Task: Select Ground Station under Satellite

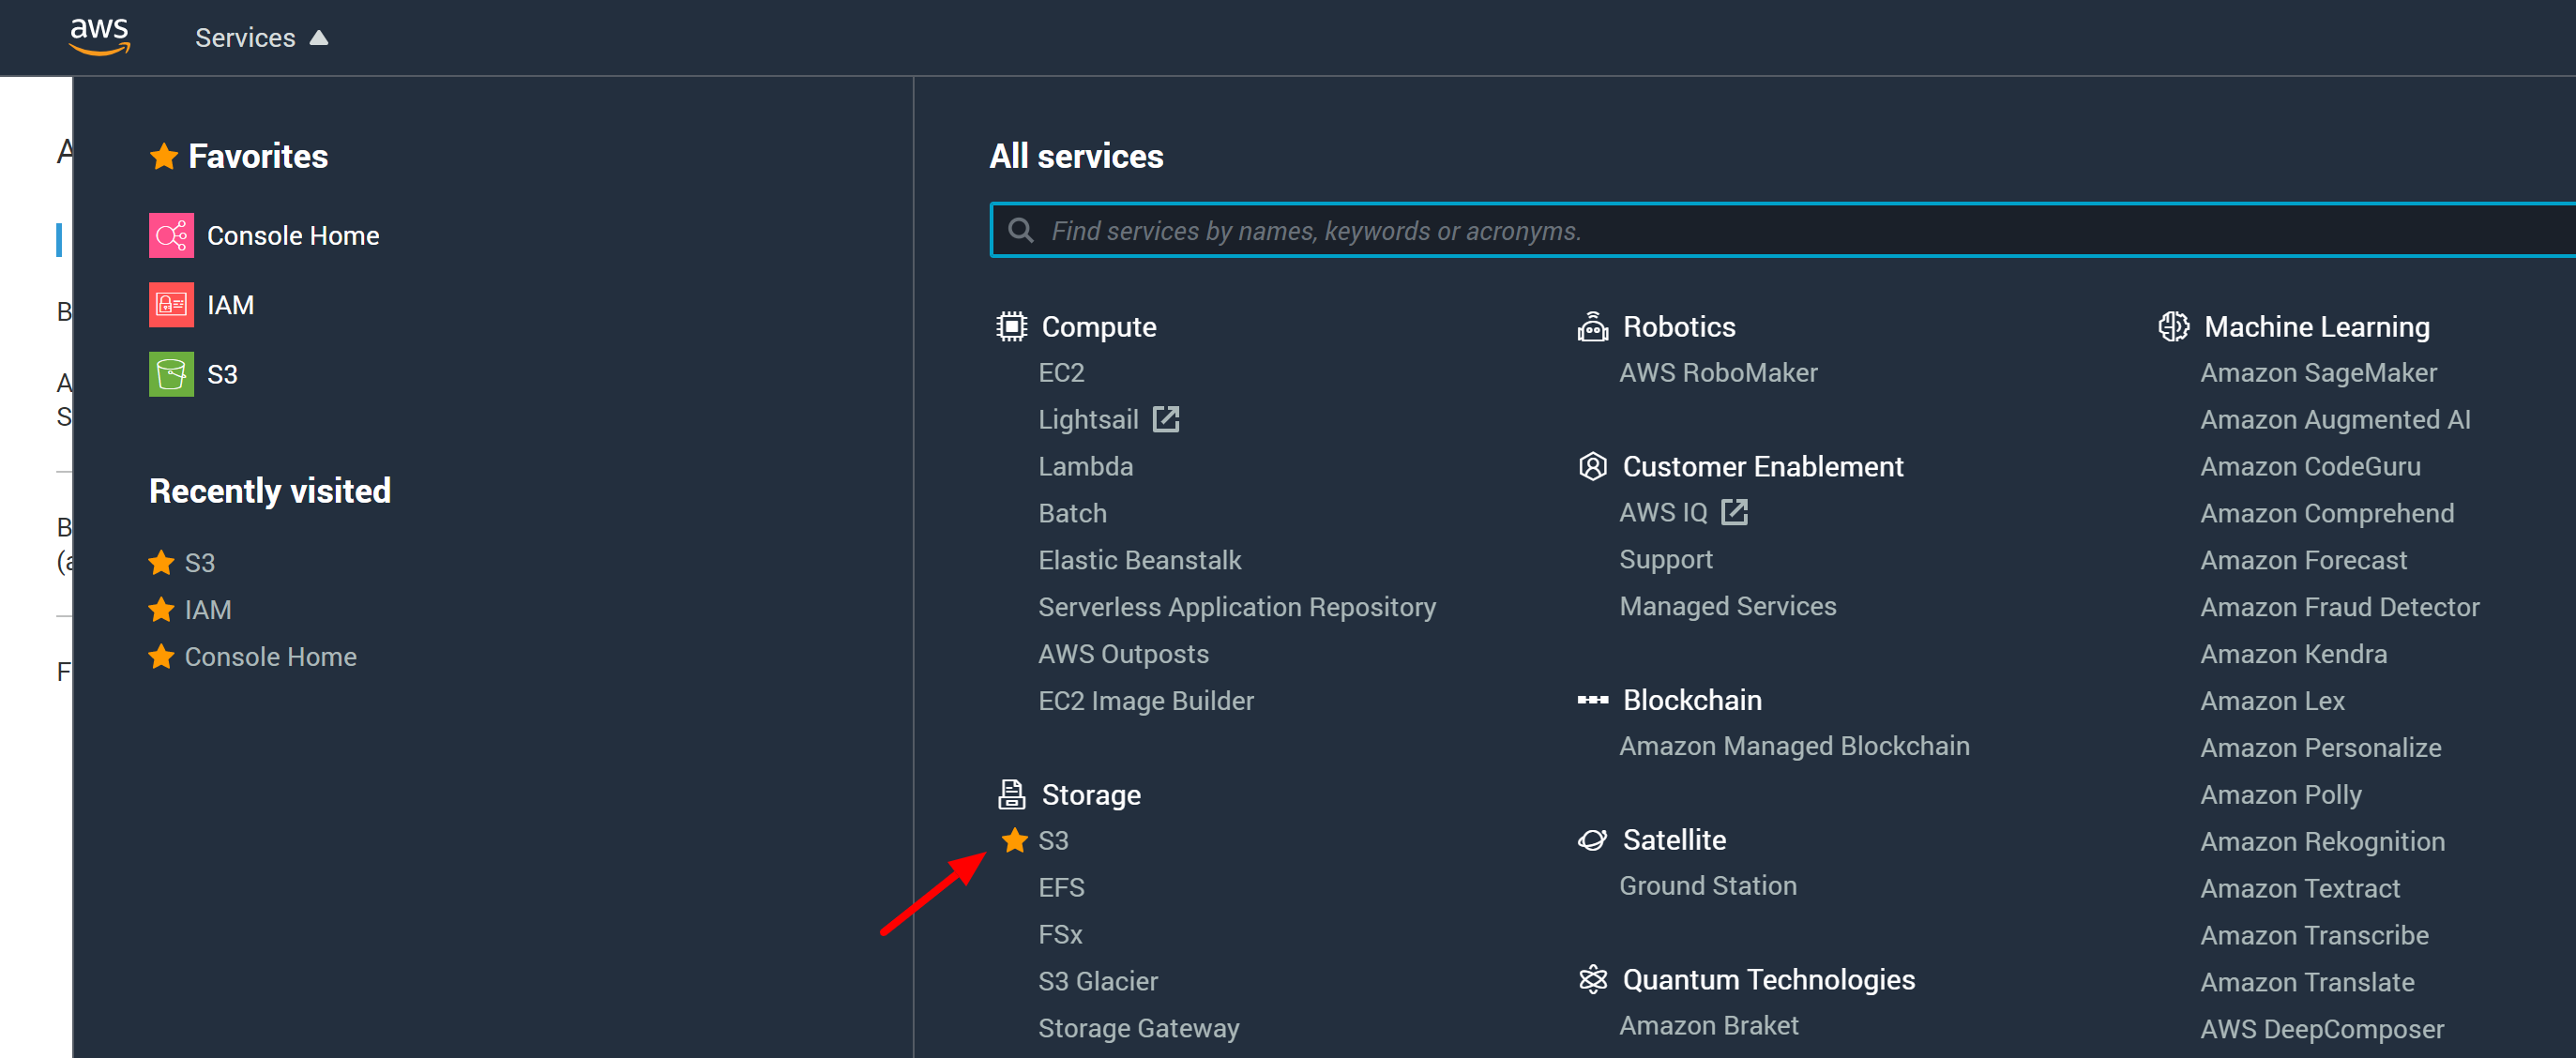Action: point(1707,886)
